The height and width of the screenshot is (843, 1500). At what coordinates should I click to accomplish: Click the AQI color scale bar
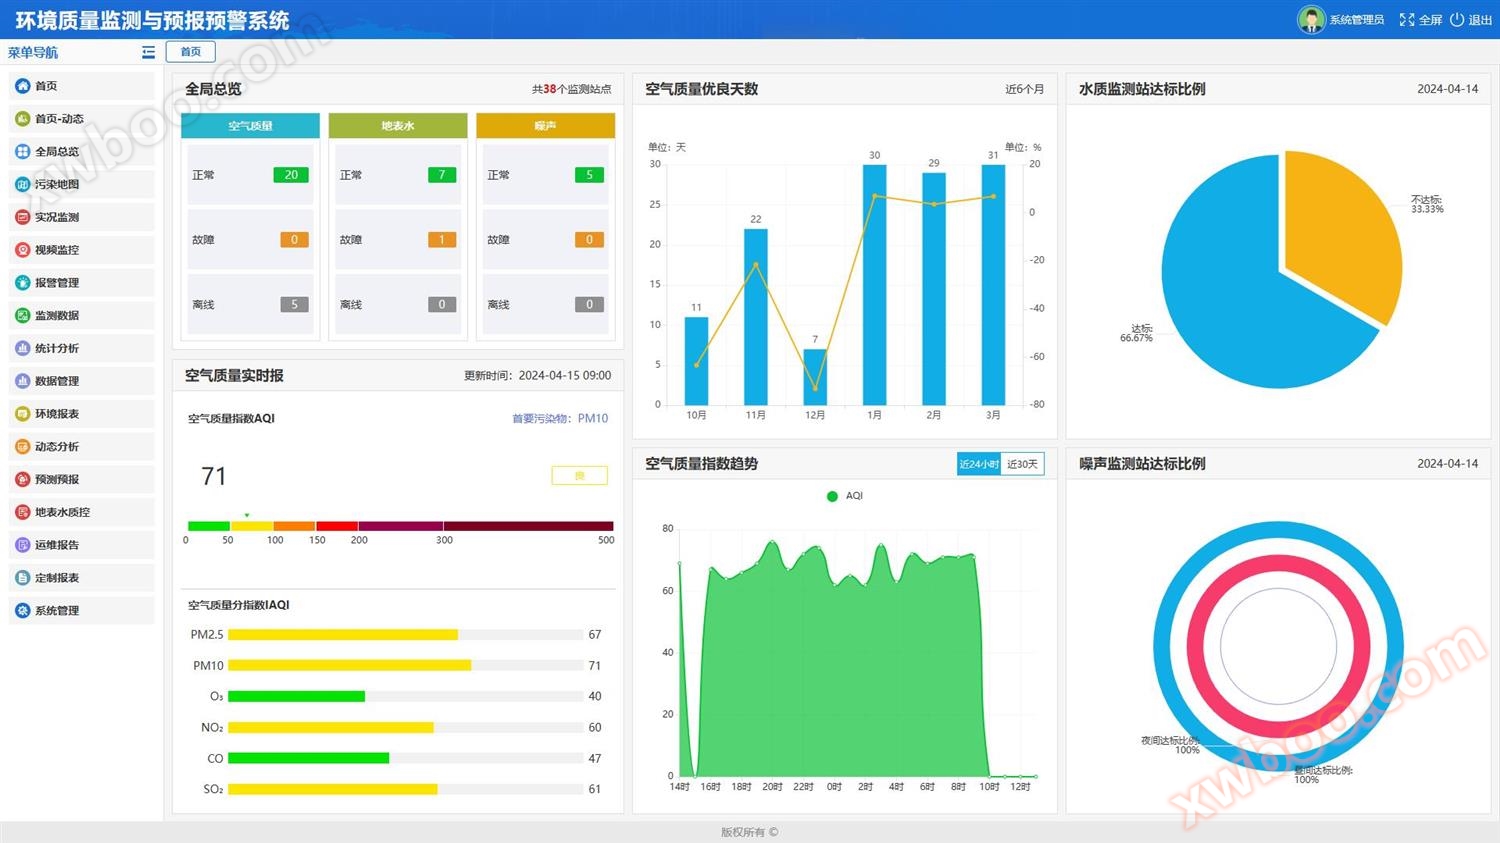(x=398, y=525)
